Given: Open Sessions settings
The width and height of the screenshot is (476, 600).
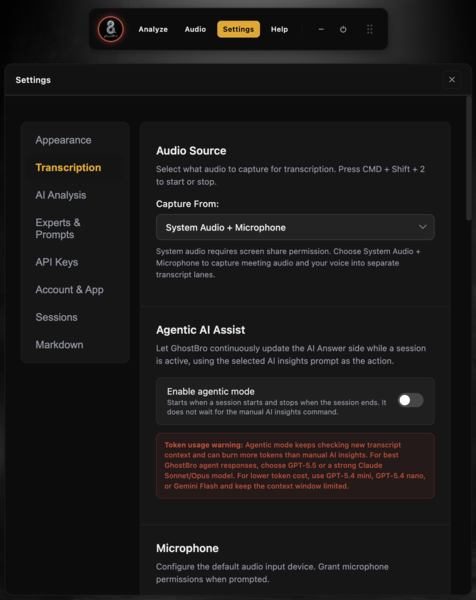Looking at the screenshot, I should [57, 317].
